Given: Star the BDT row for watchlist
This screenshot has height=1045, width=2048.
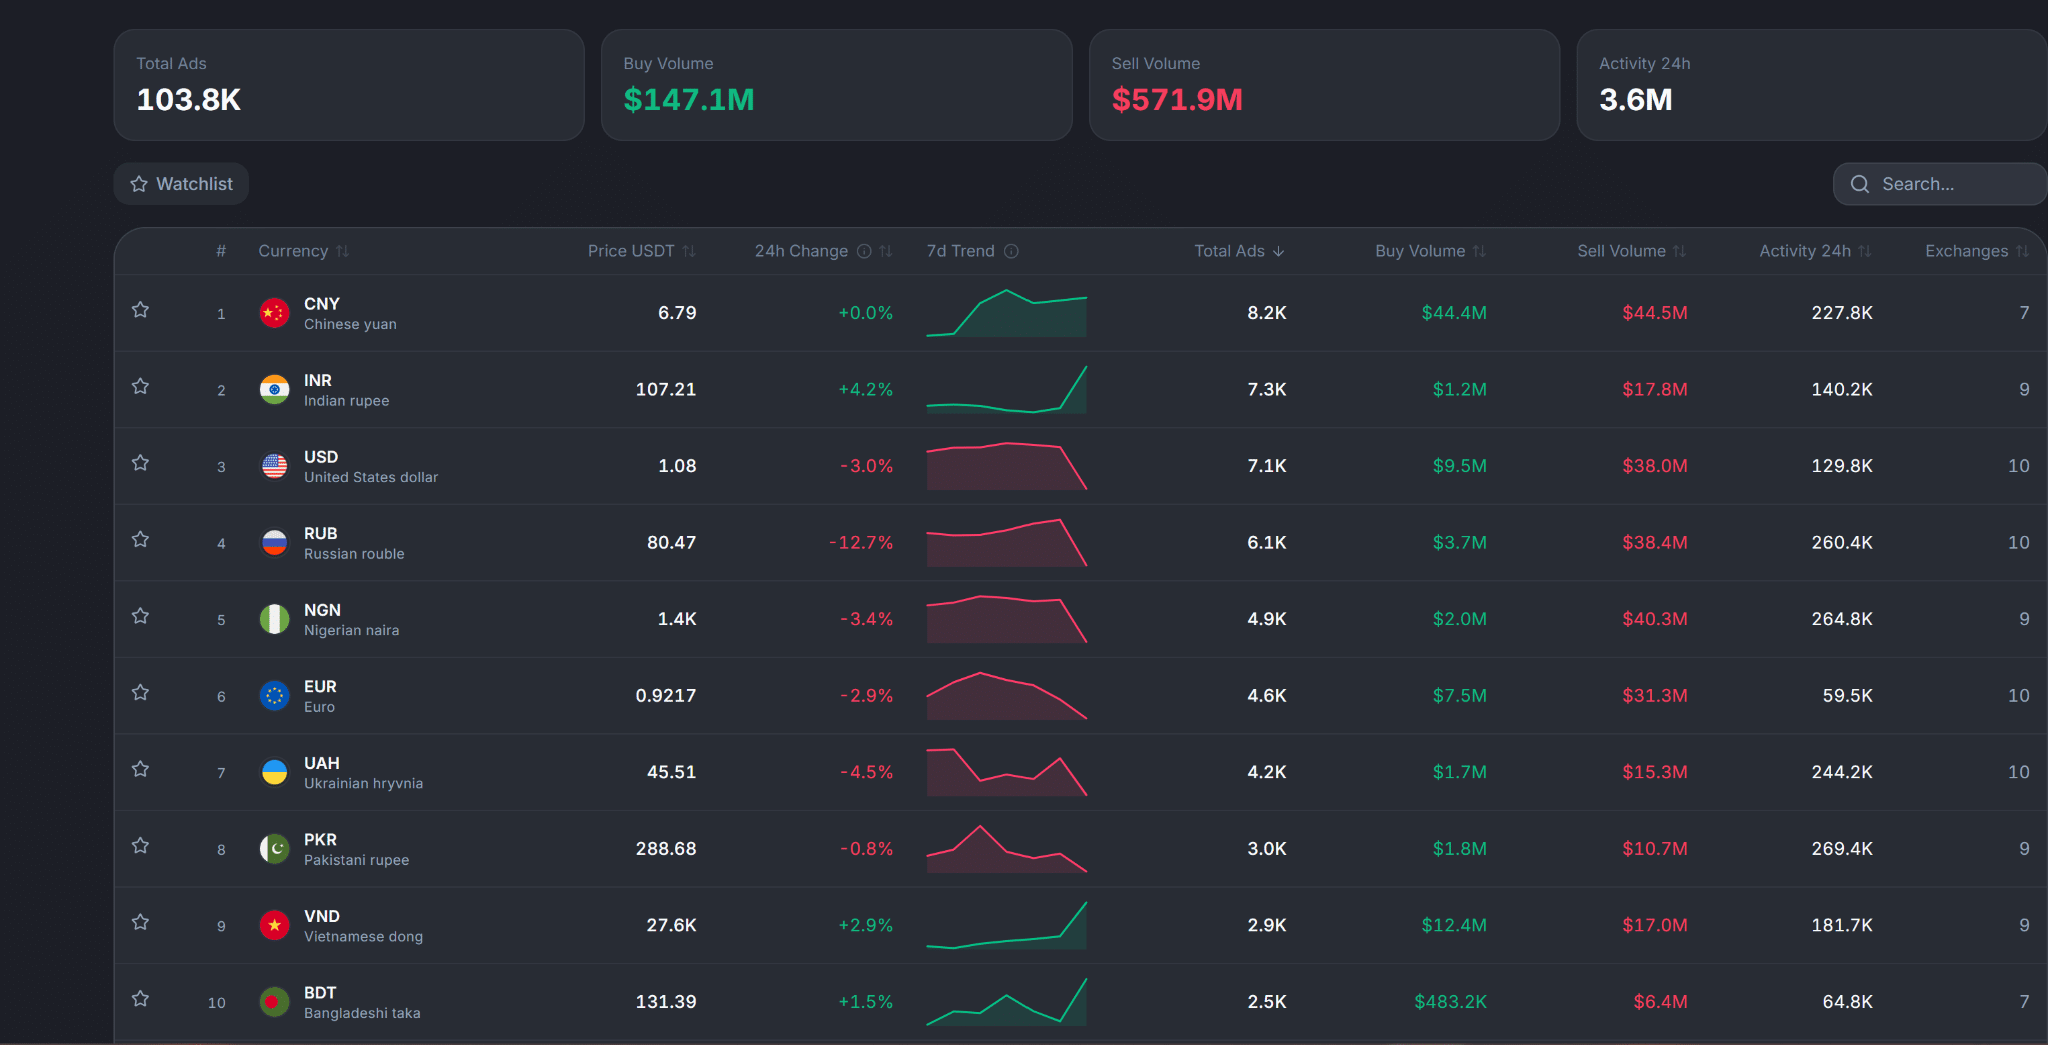Looking at the screenshot, I should pyautogui.click(x=141, y=999).
